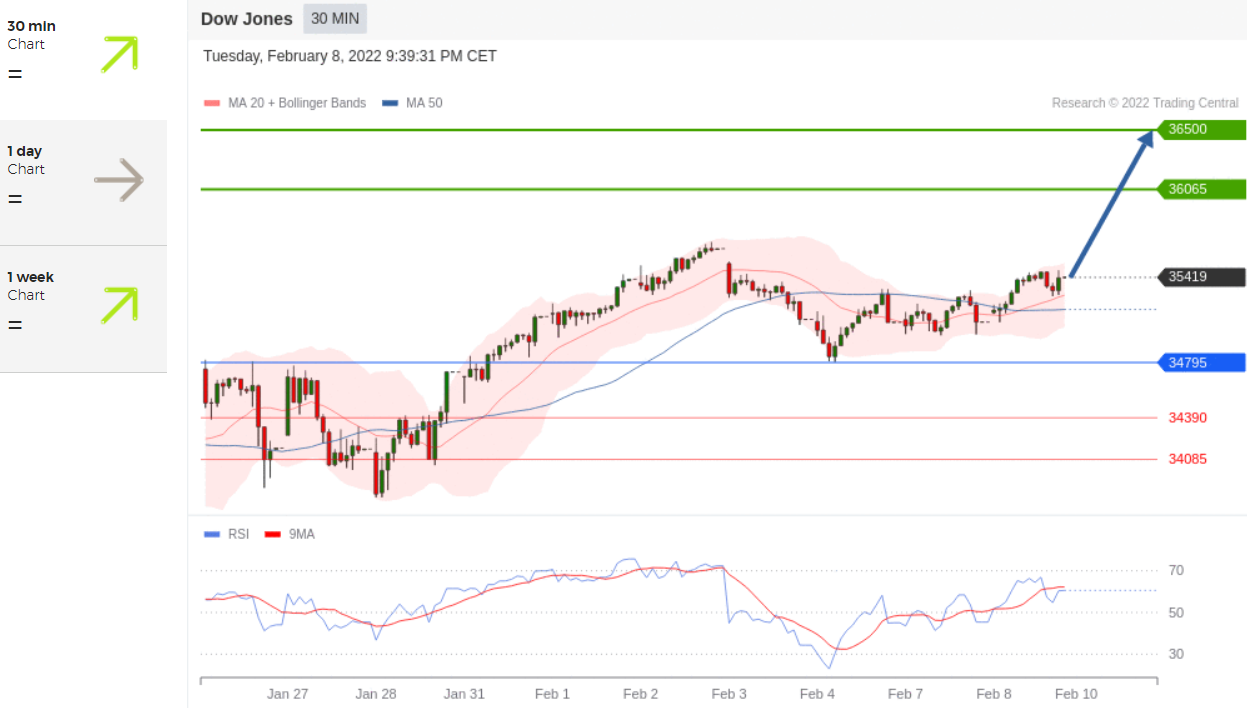Click the Feb 3 date axis label
This screenshot has height=708, width=1247.
click(x=729, y=694)
